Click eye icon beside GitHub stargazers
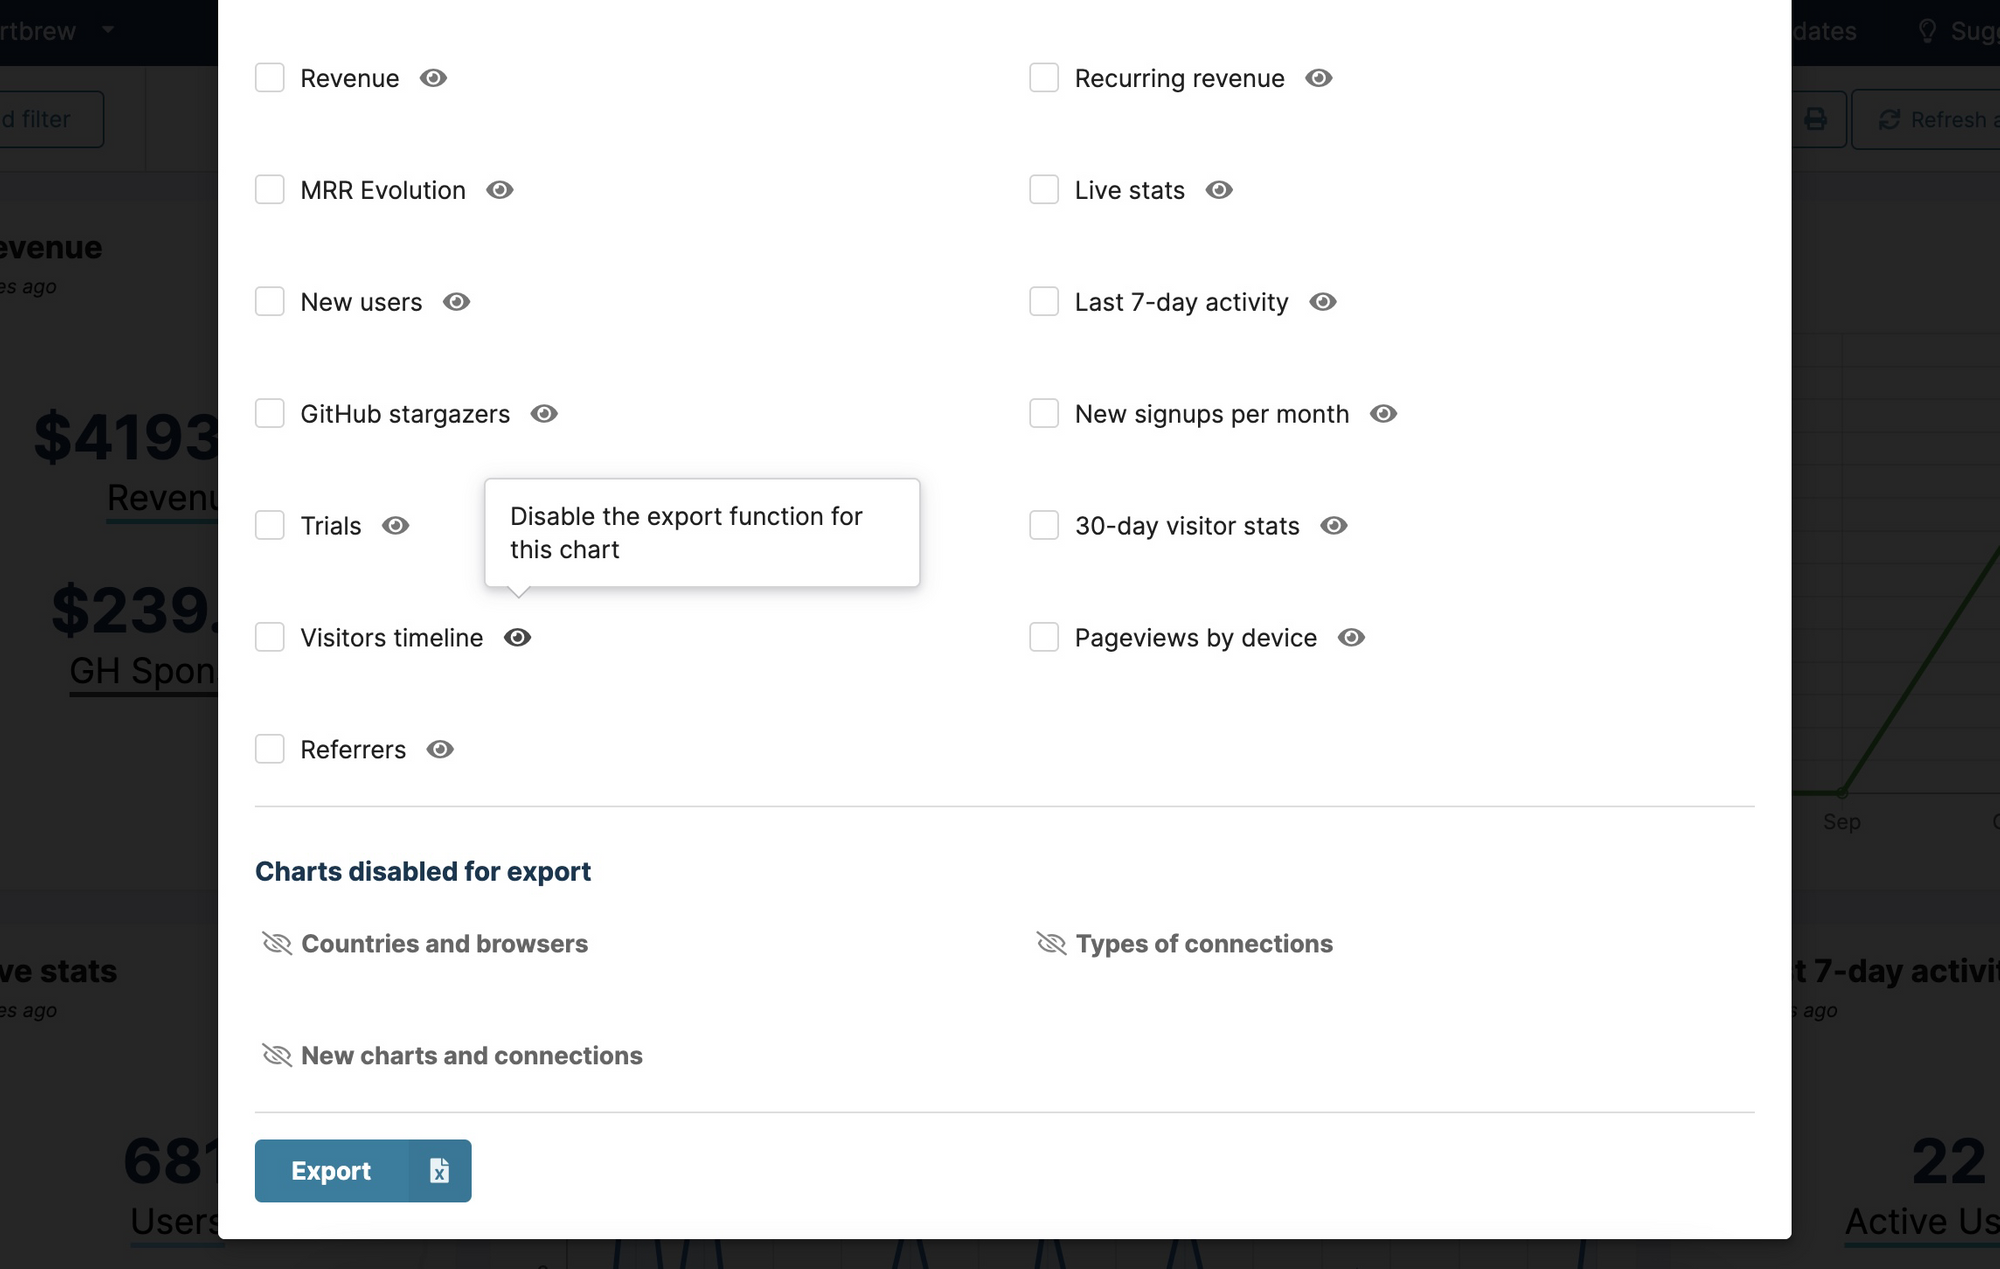The height and width of the screenshot is (1269, 2000). pyautogui.click(x=544, y=414)
